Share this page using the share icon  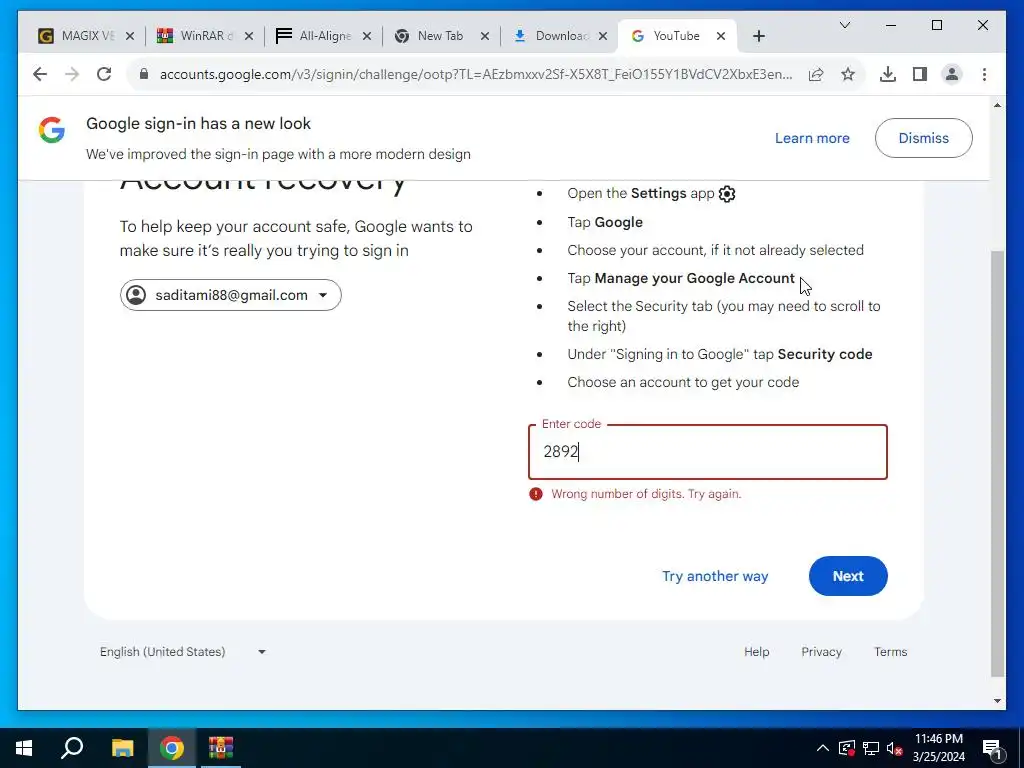coord(816,74)
